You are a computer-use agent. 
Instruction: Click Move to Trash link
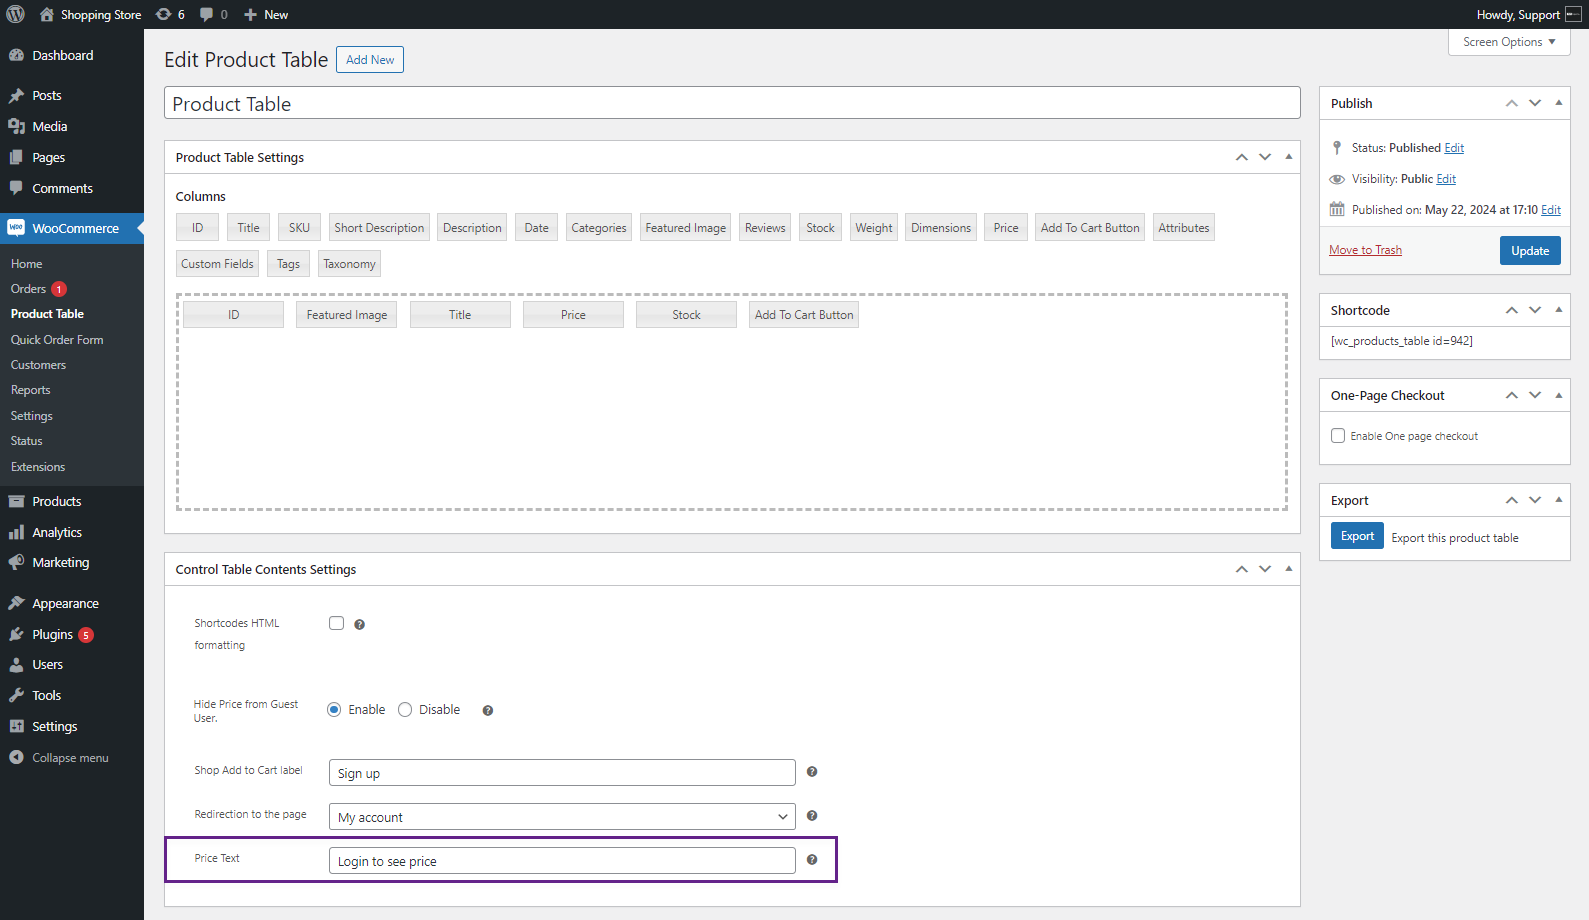[1365, 250]
